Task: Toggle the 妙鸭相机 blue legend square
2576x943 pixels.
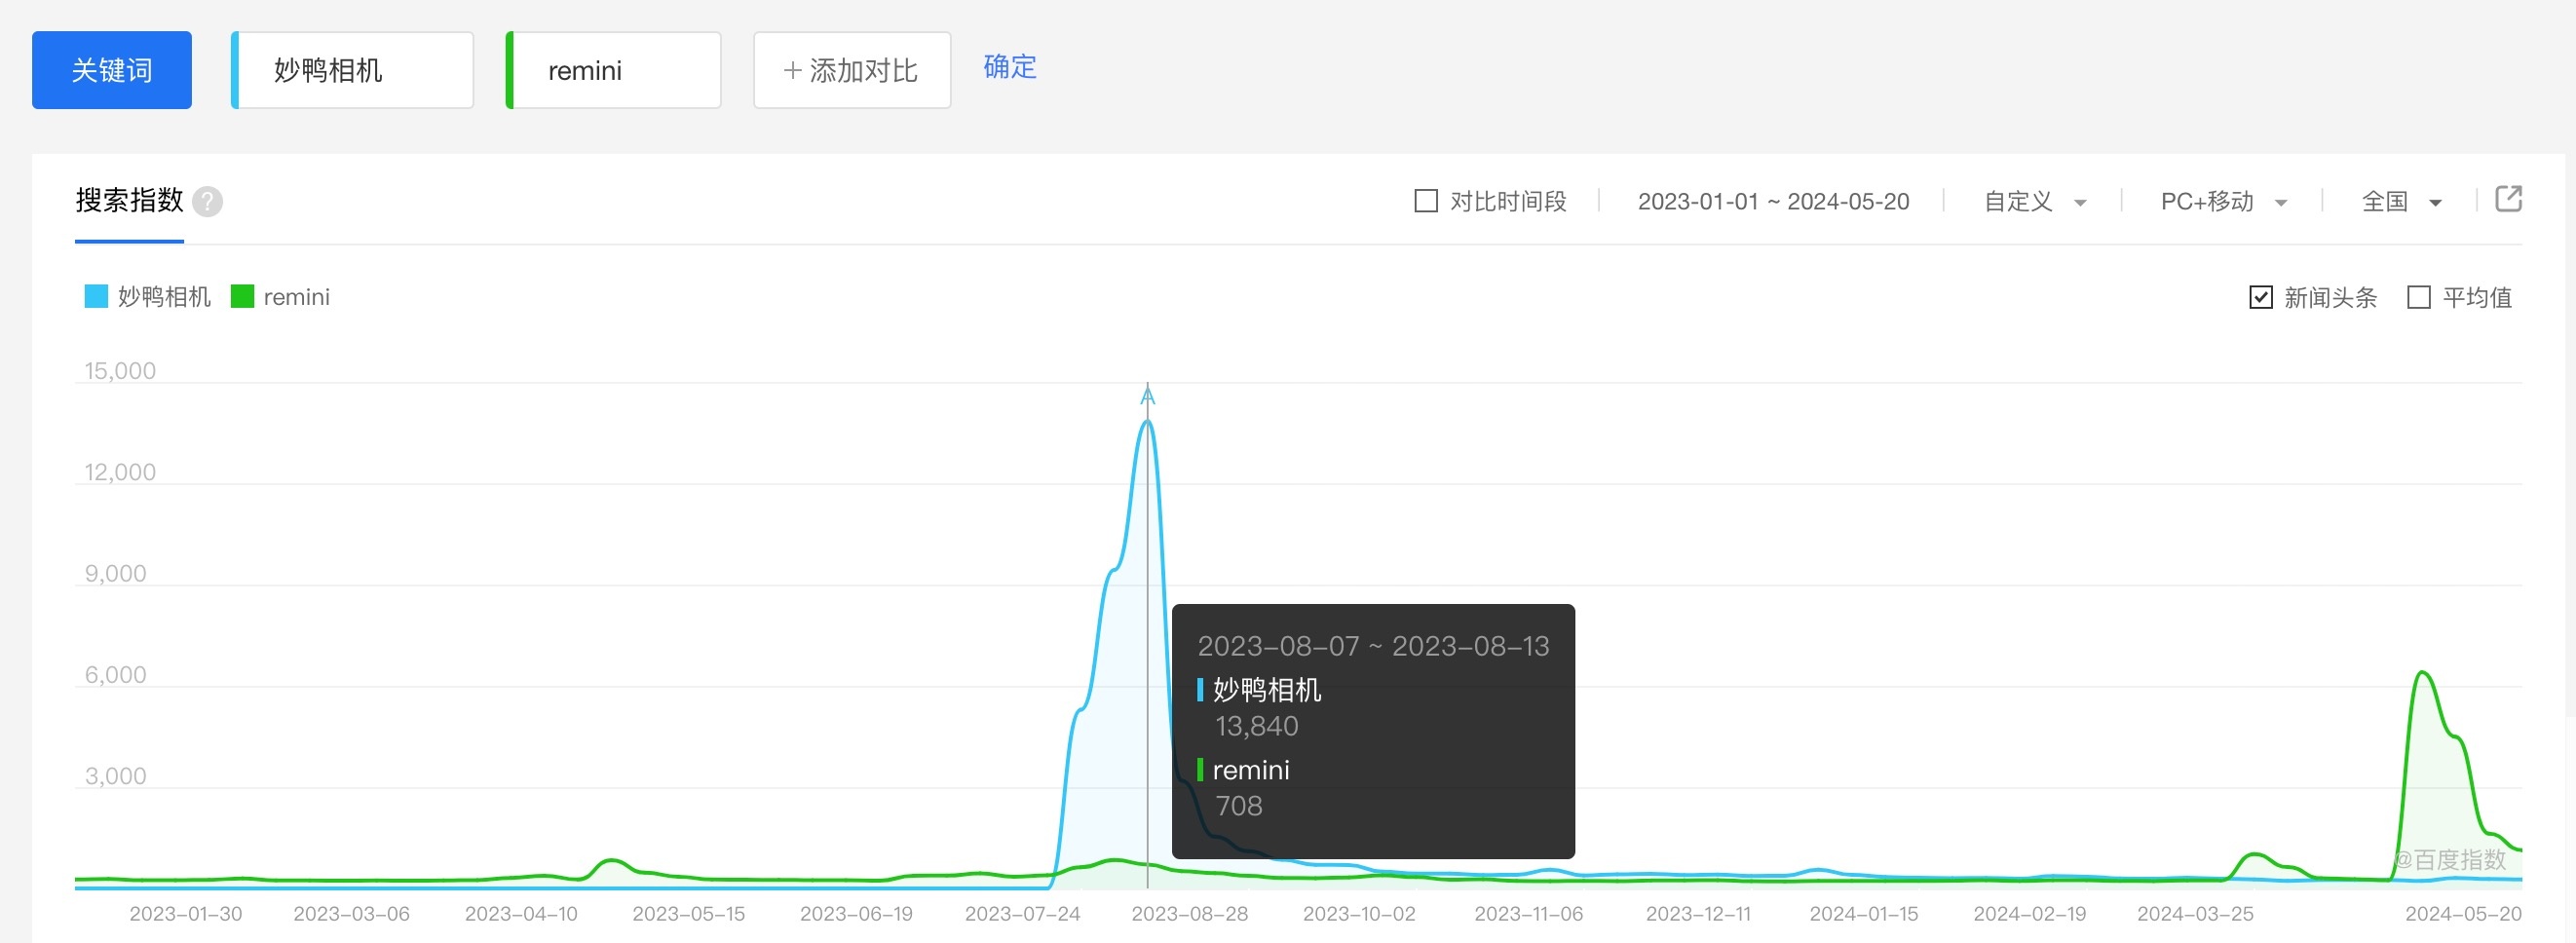Action: 96,297
